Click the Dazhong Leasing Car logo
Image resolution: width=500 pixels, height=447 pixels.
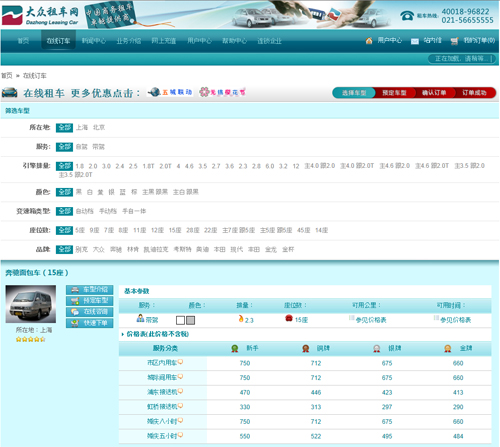[x=40, y=15]
